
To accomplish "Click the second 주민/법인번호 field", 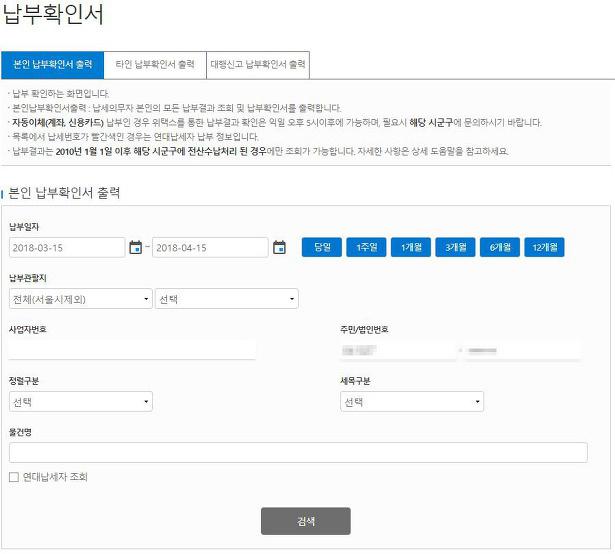I will click(x=522, y=350).
